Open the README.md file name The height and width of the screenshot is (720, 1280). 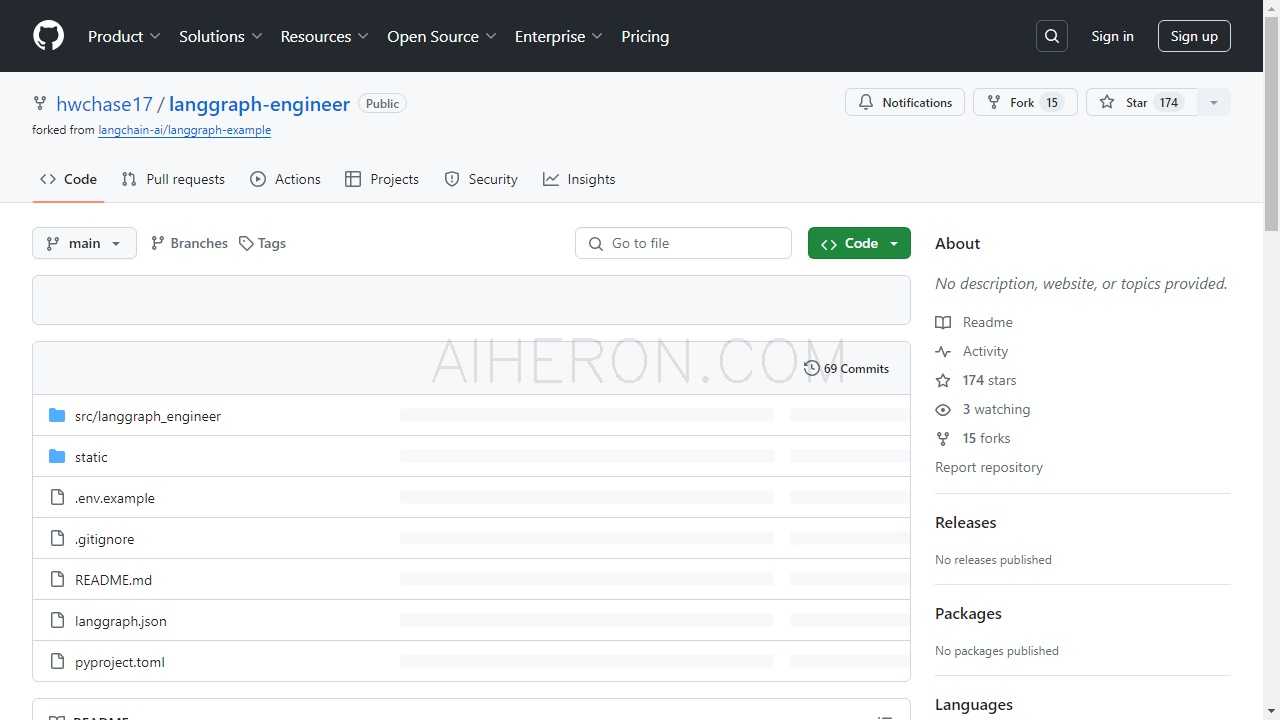coord(113,580)
